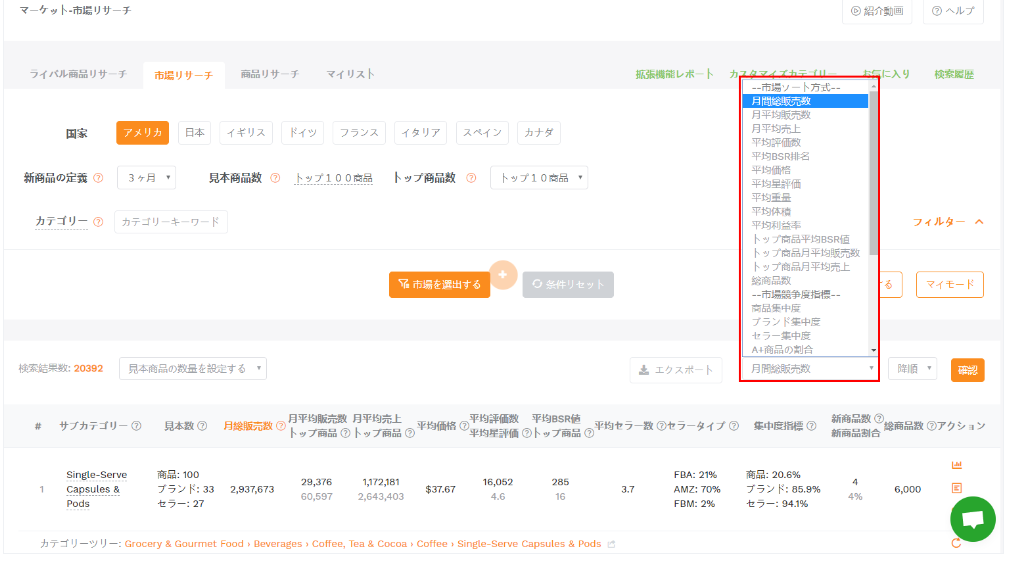Open the トップ１０商品 dropdown
The image size is (1013, 561).
point(539,178)
